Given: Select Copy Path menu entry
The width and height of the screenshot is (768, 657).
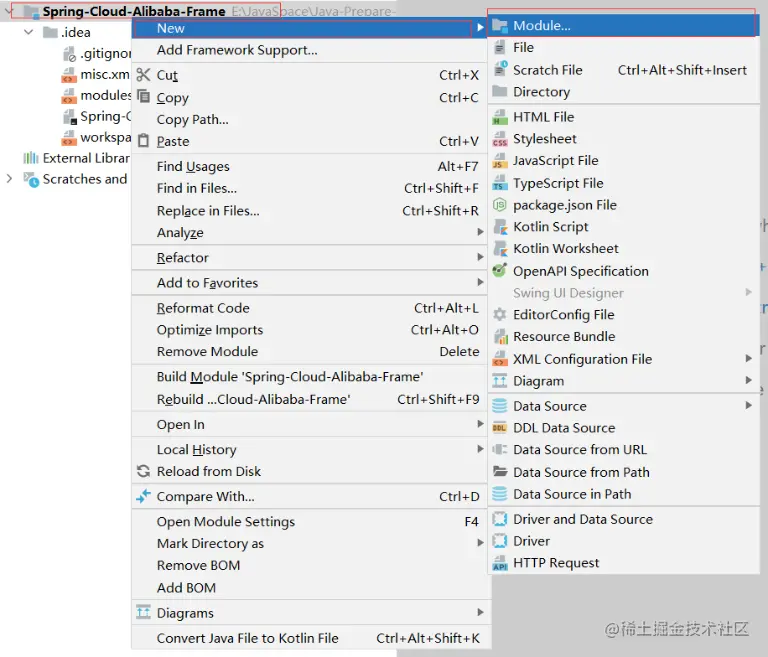Looking at the screenshot, I should [x=310, y=120].
